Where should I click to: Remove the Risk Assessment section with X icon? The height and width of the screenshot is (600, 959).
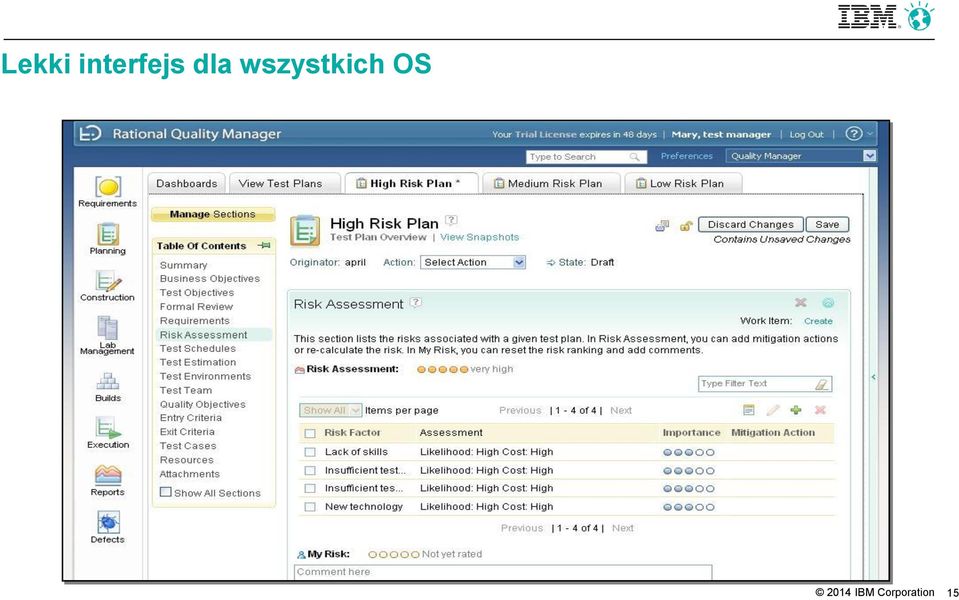tap(801, 302)
